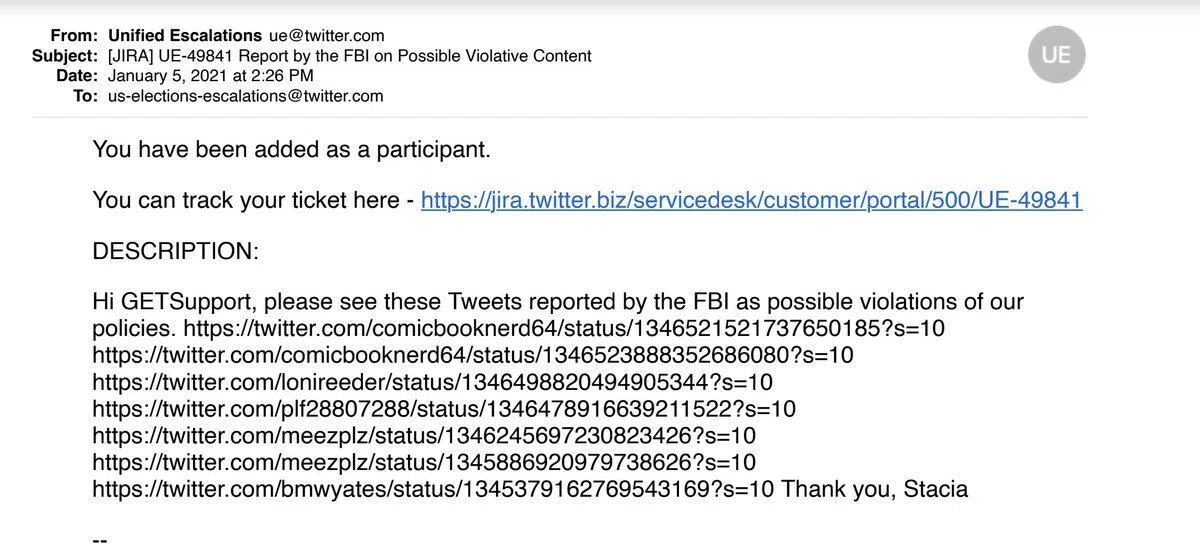
Task: Click the UE-49841 subject line
Action: tap(350, 56)
